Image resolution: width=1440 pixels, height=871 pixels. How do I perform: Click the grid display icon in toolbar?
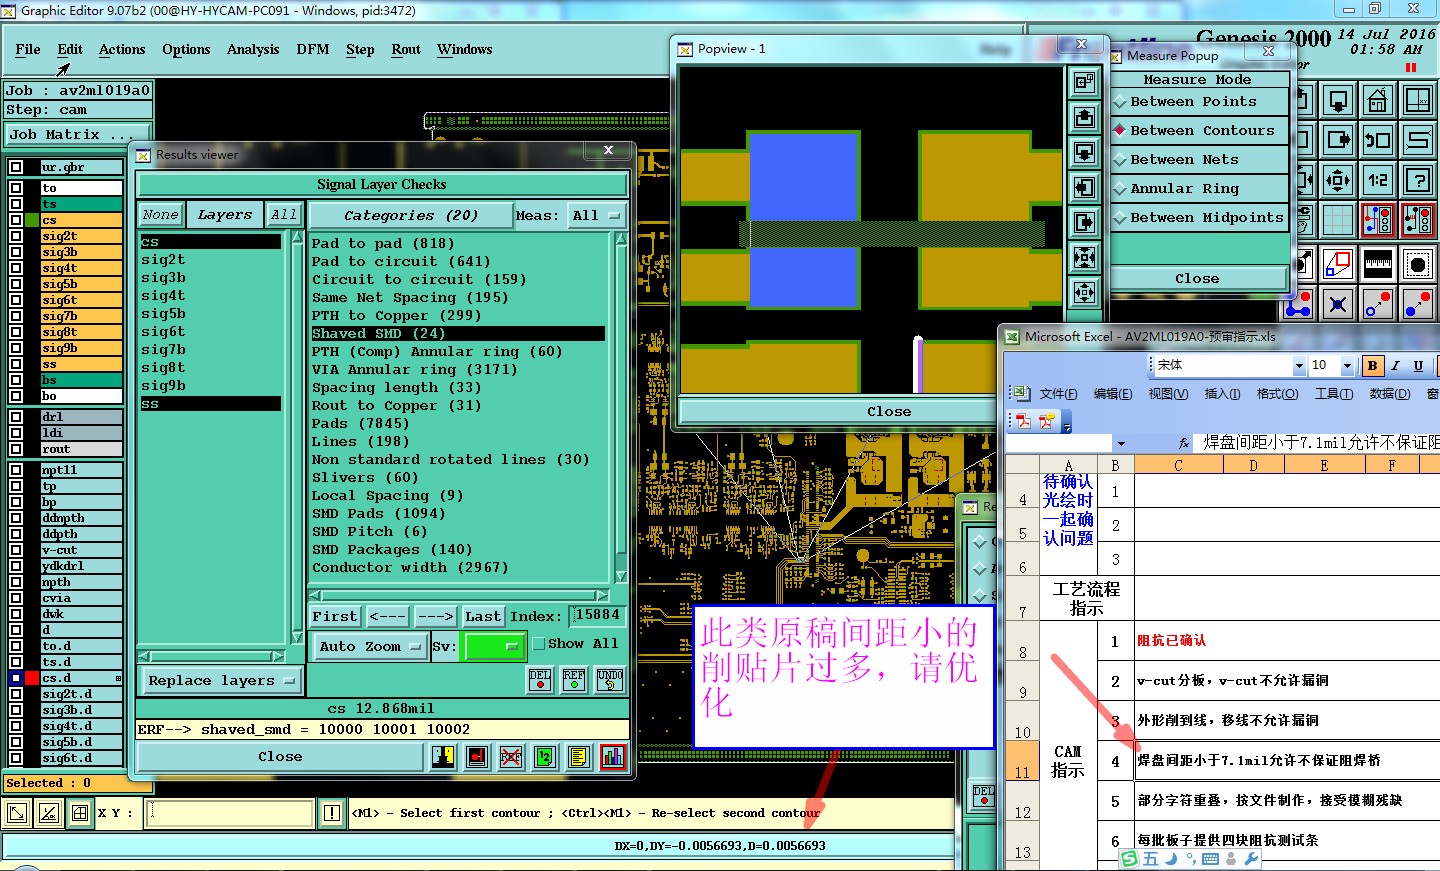click(x=1338, y=220)
